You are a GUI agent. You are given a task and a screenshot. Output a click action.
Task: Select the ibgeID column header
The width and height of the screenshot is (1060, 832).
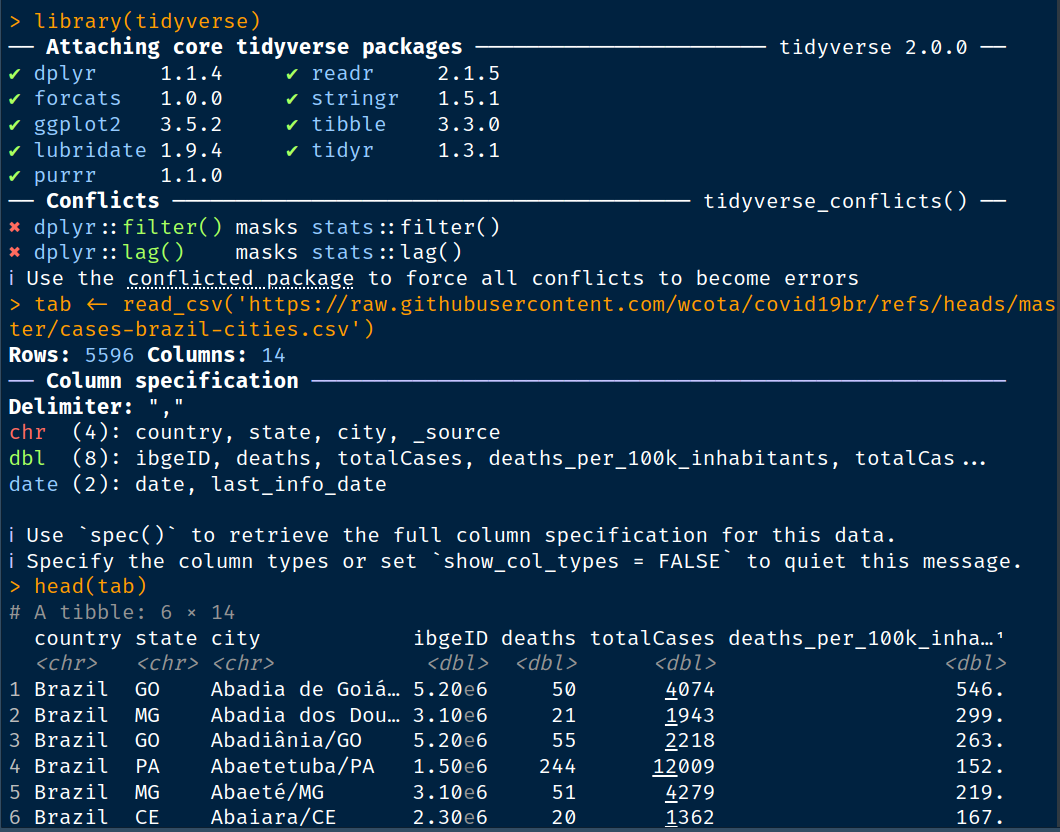coord(451,638)
